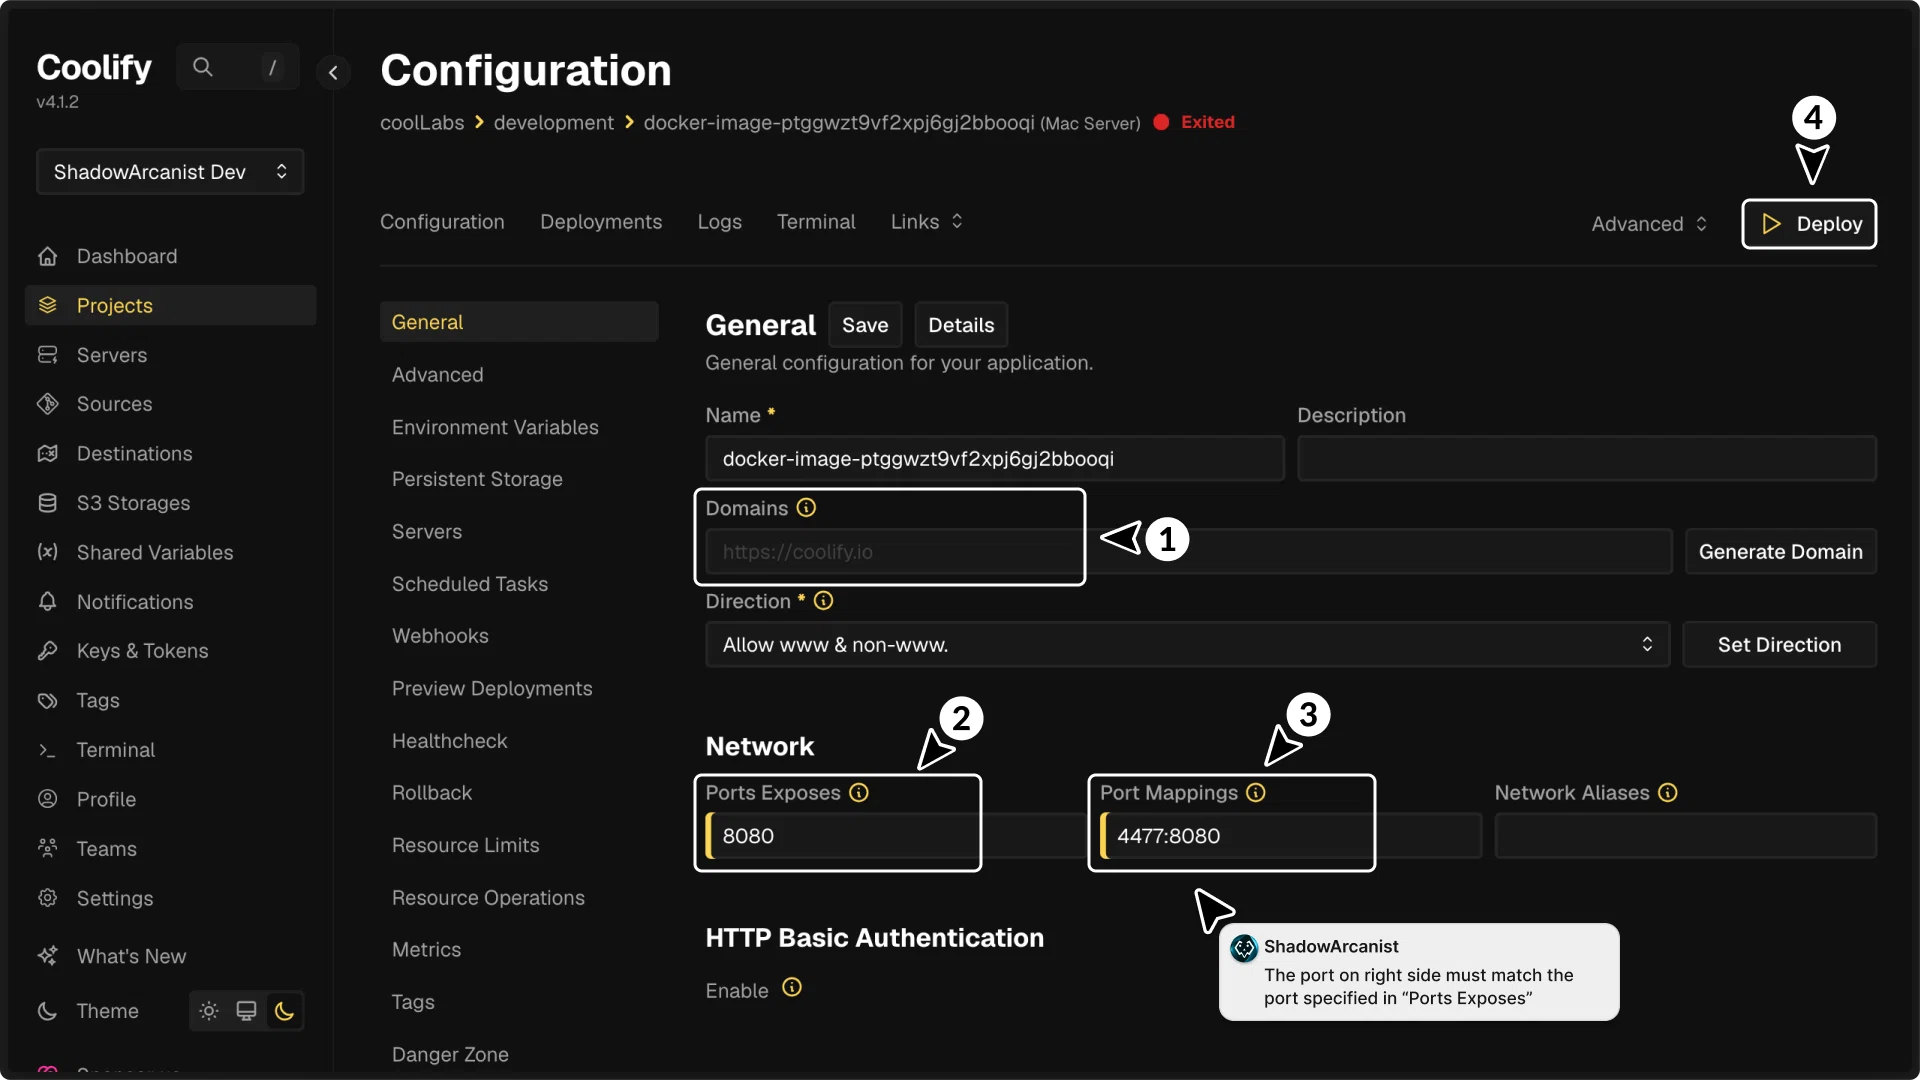This screenshot has width=1920, height=1080.
Task: Select Advanced in the config menu
Action: click(438, 375)
